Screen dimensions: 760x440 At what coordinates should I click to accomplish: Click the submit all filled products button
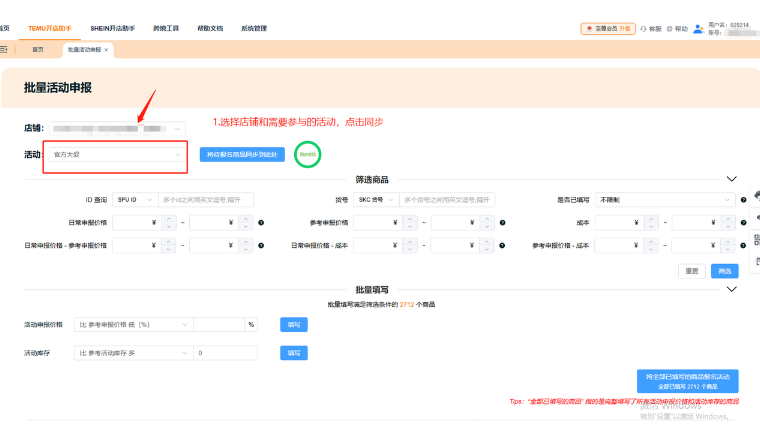tap(688, 381)
